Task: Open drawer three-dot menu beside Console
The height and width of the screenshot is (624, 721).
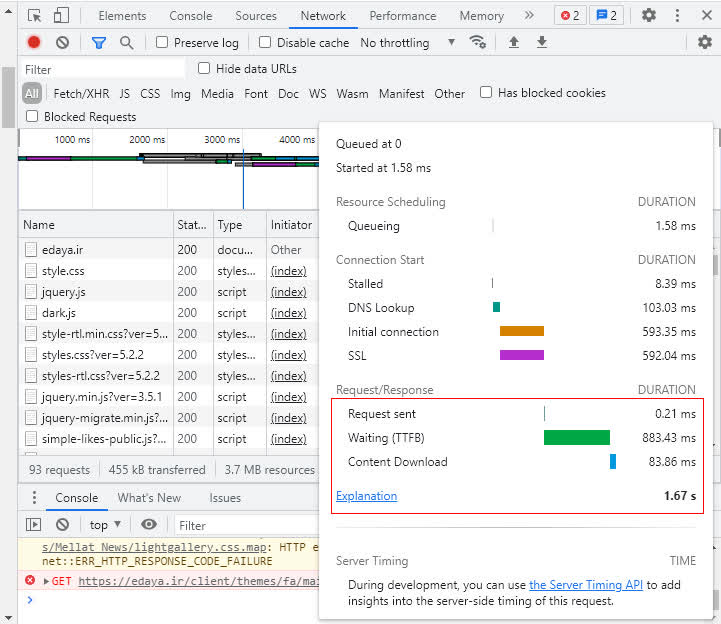Action: pyautogui.click(x=34, y=498)
